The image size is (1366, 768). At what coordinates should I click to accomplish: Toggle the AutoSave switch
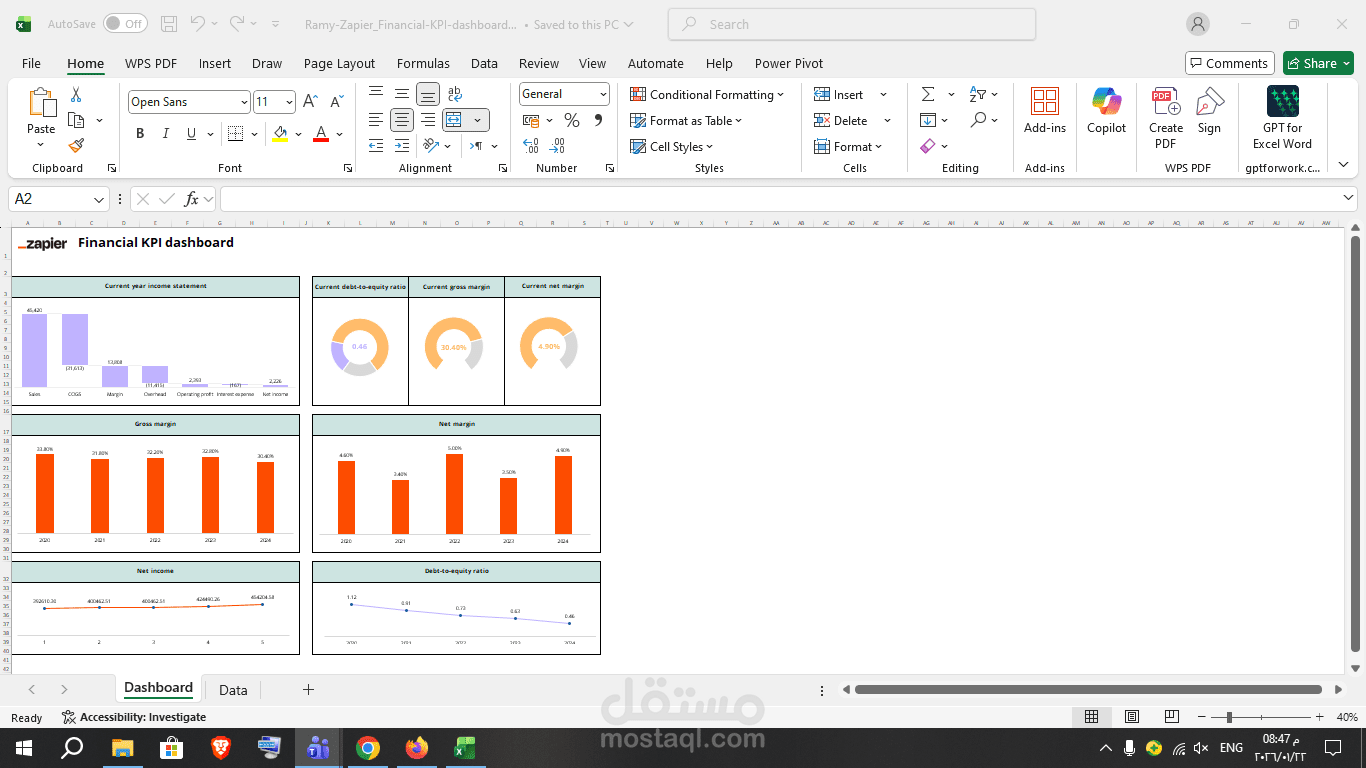pyautogui.click(x=124, y=24)
